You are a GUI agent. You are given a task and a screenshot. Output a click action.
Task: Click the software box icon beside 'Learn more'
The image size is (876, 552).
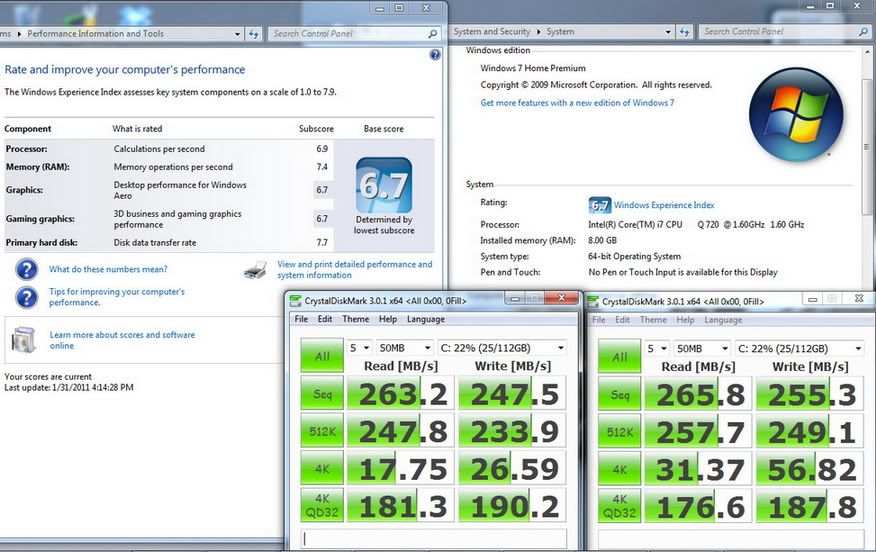point(24,340)
